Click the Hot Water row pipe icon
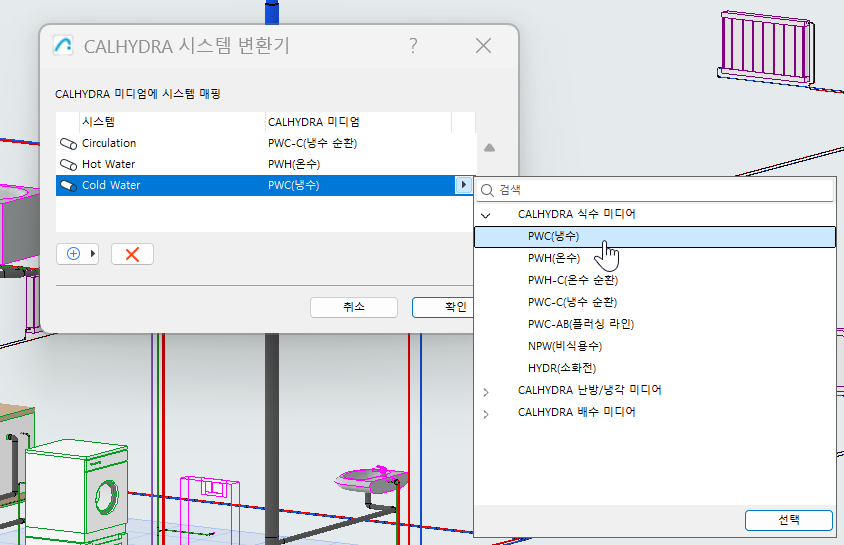The height and width of the screenshot is (545, 844). click(x=68, y=165)
